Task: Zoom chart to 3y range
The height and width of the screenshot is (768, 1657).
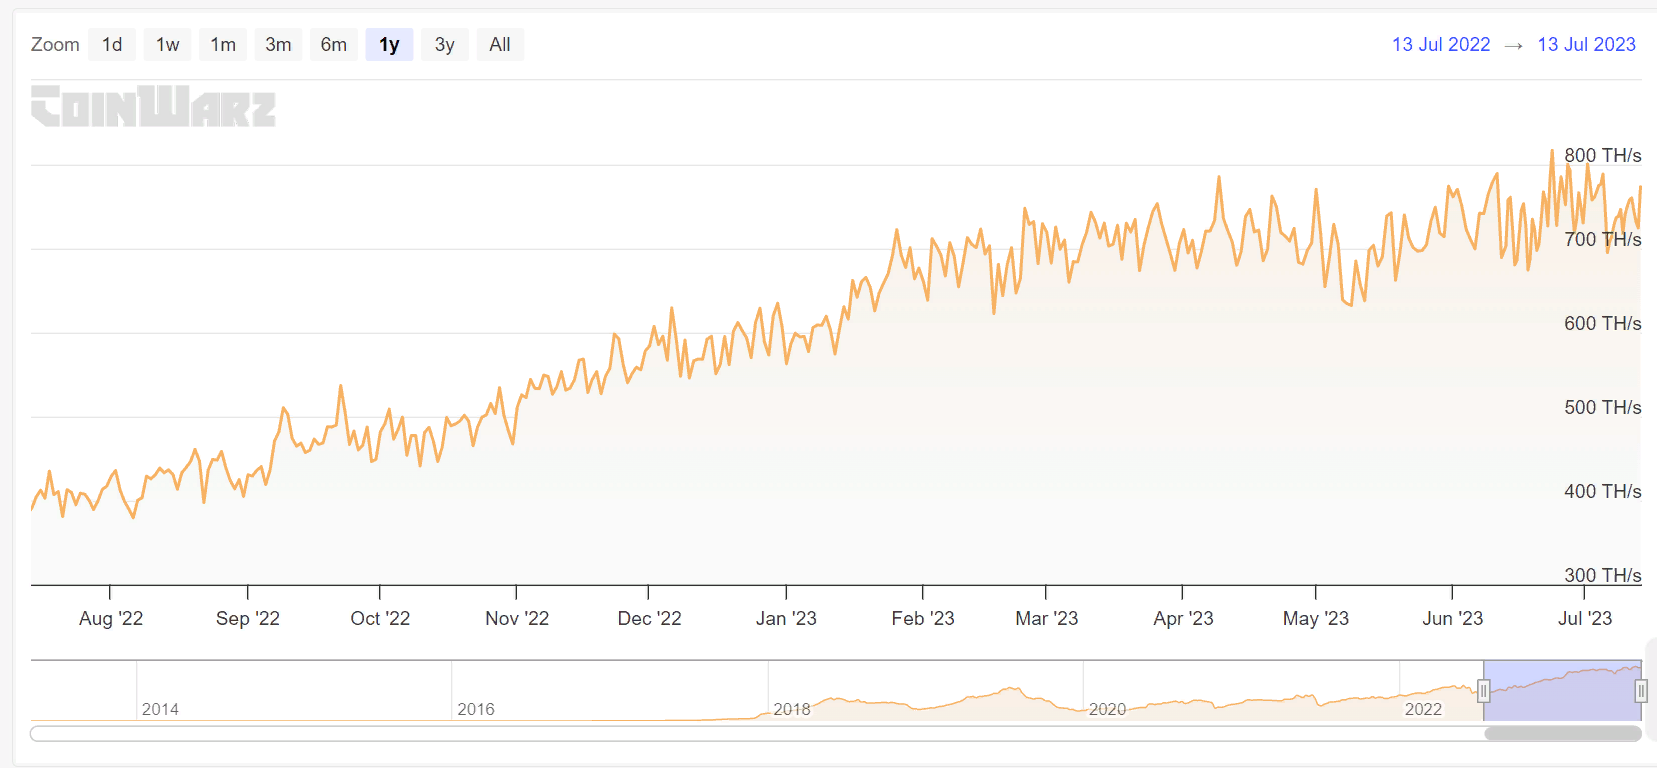Action: [444, 45]
